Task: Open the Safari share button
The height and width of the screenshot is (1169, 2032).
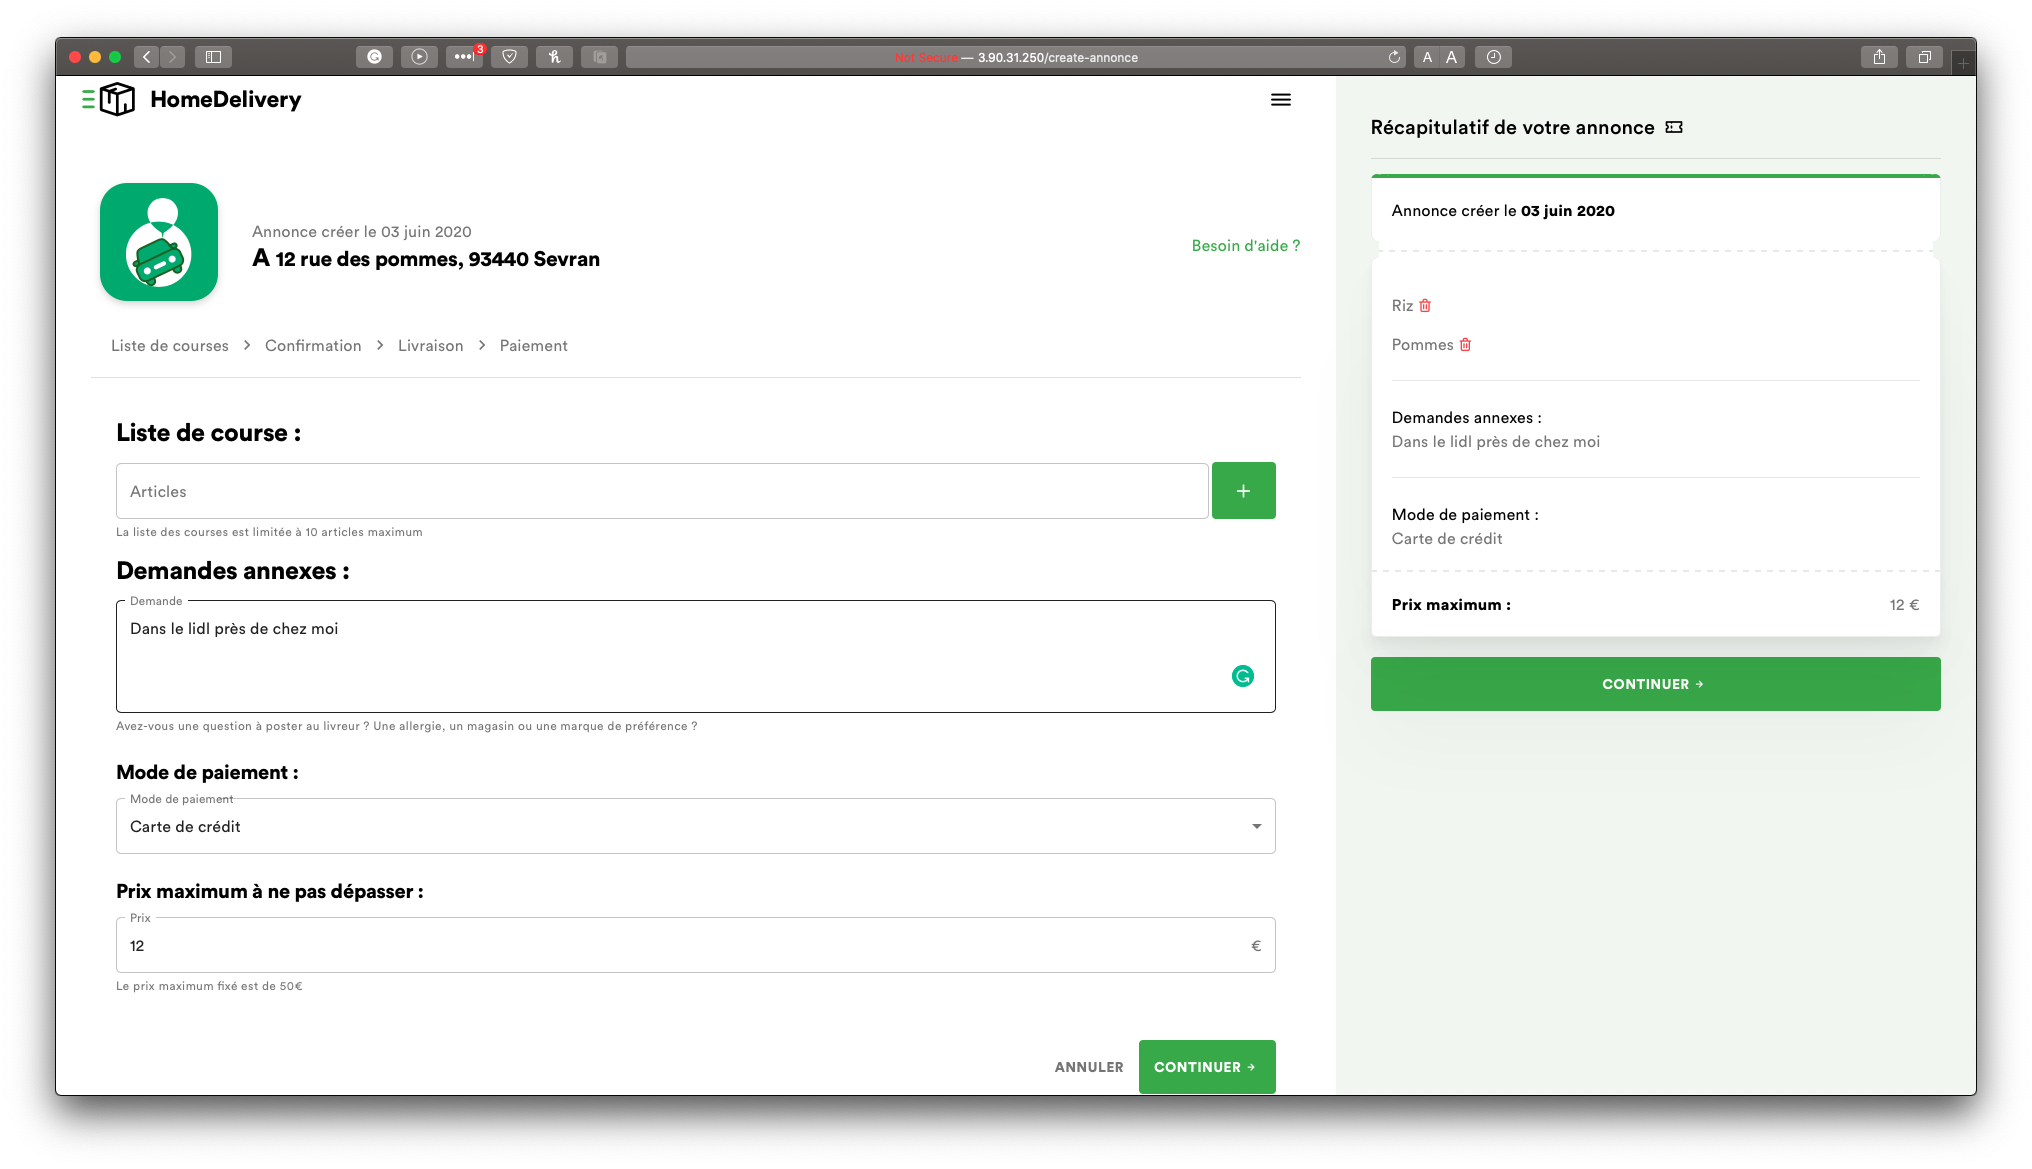Action: pos(1879,57)
